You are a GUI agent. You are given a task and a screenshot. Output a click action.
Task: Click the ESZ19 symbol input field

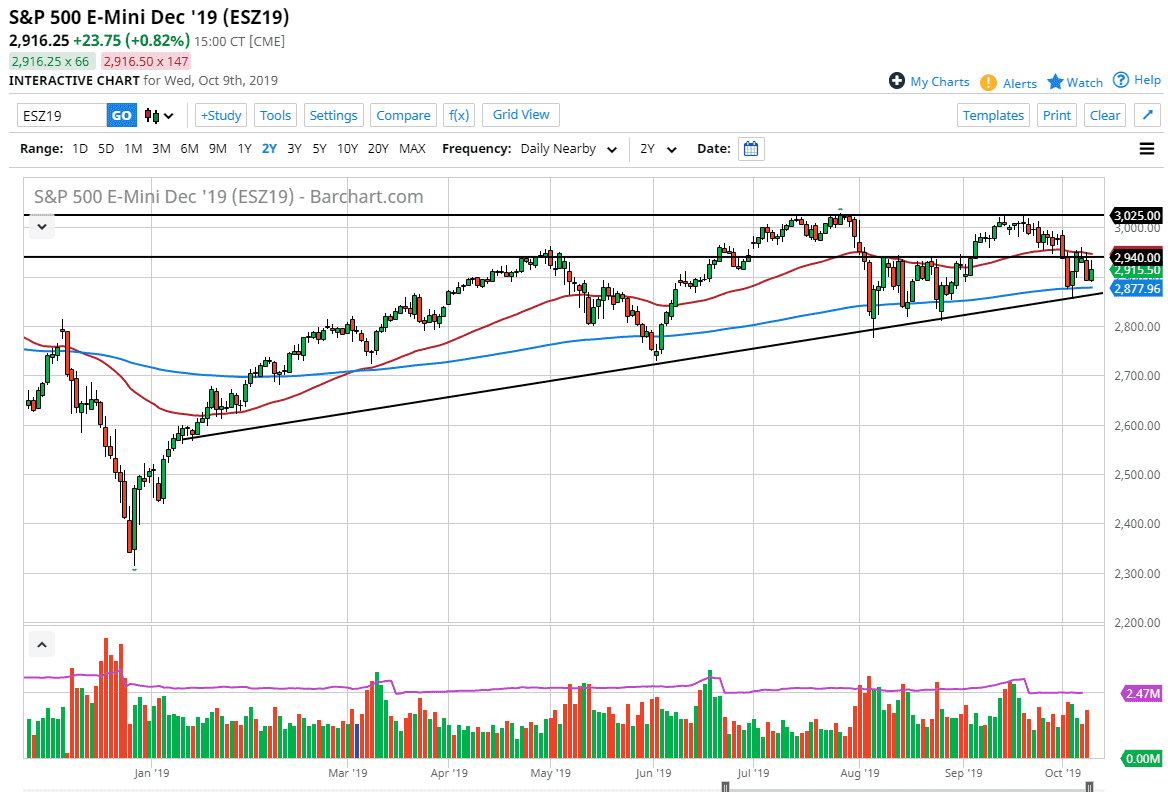pyautogui.click(x=60, y=115)
